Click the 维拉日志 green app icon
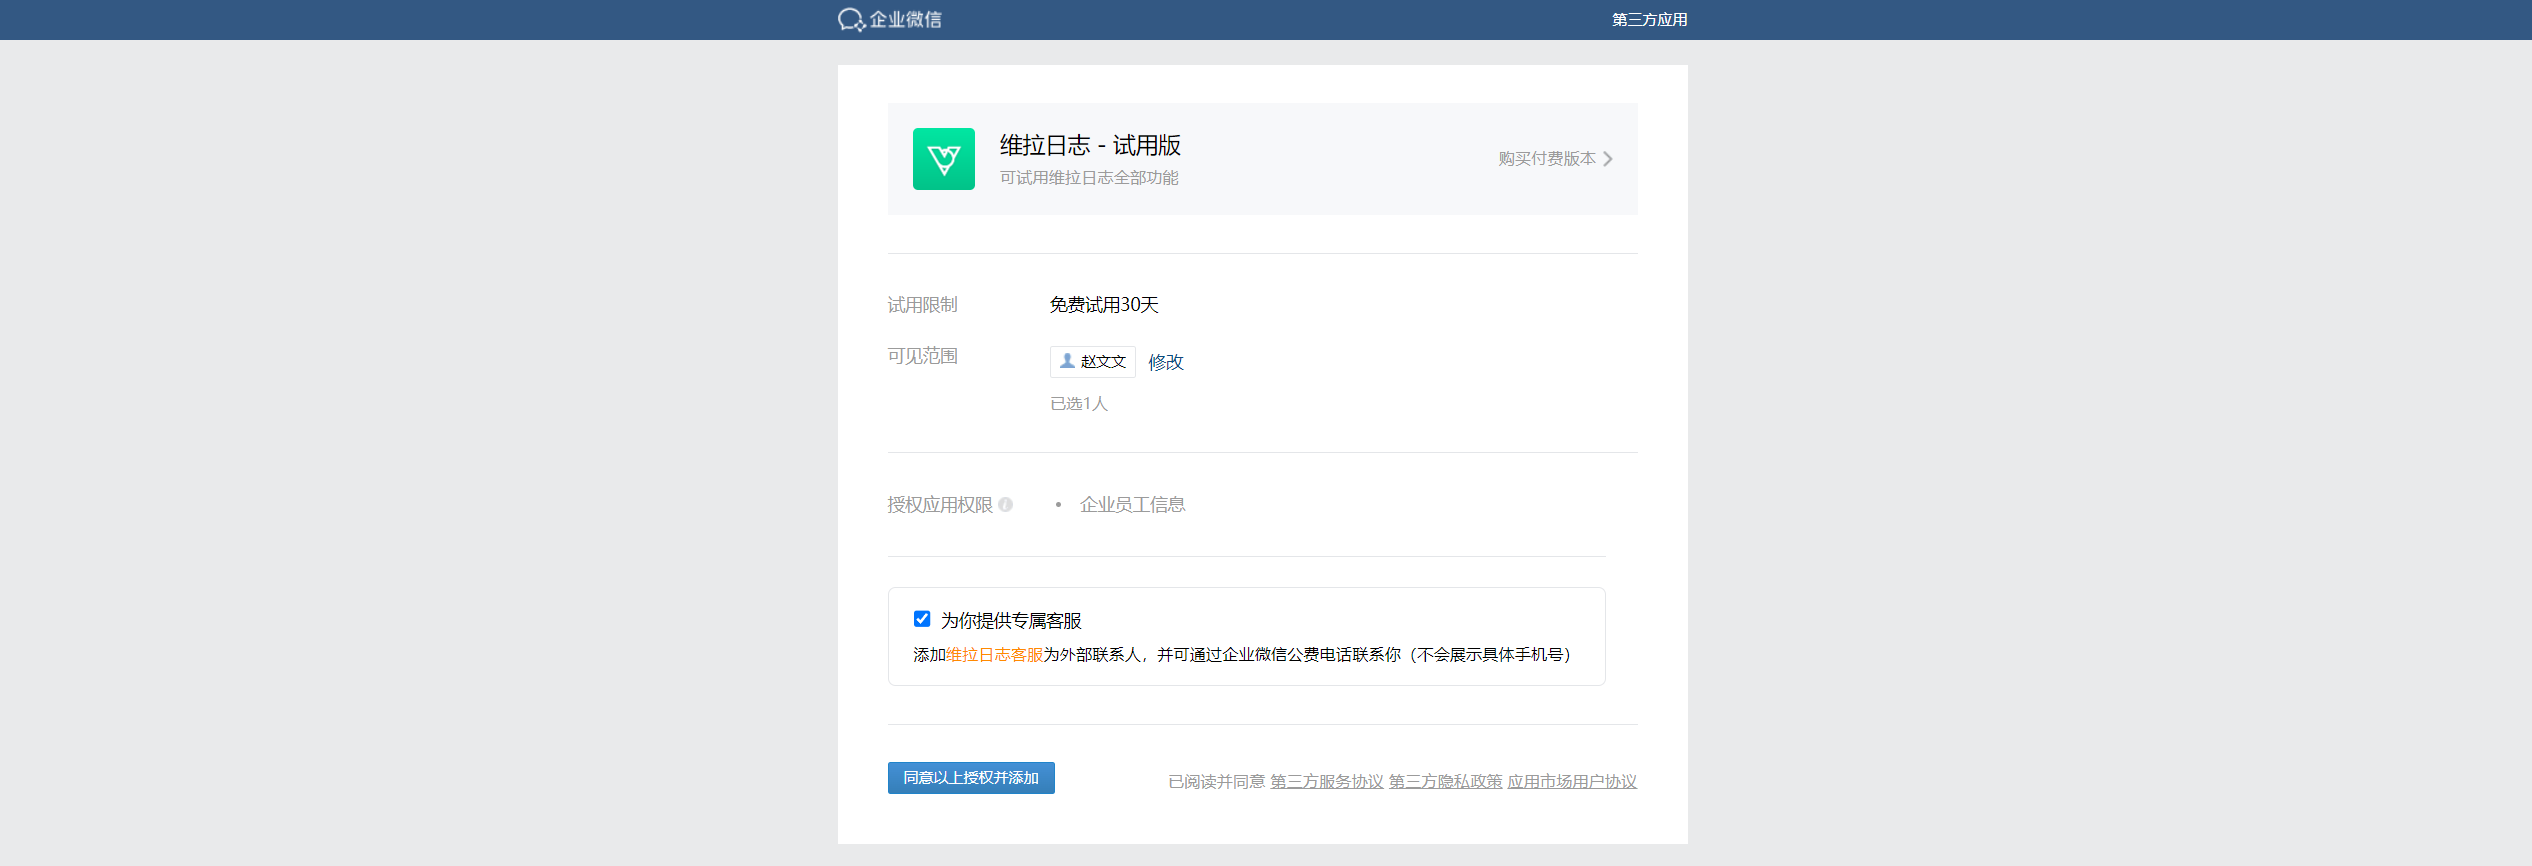Image resolution: width=2532 pixels, height=866 pixels. (944, 159)
